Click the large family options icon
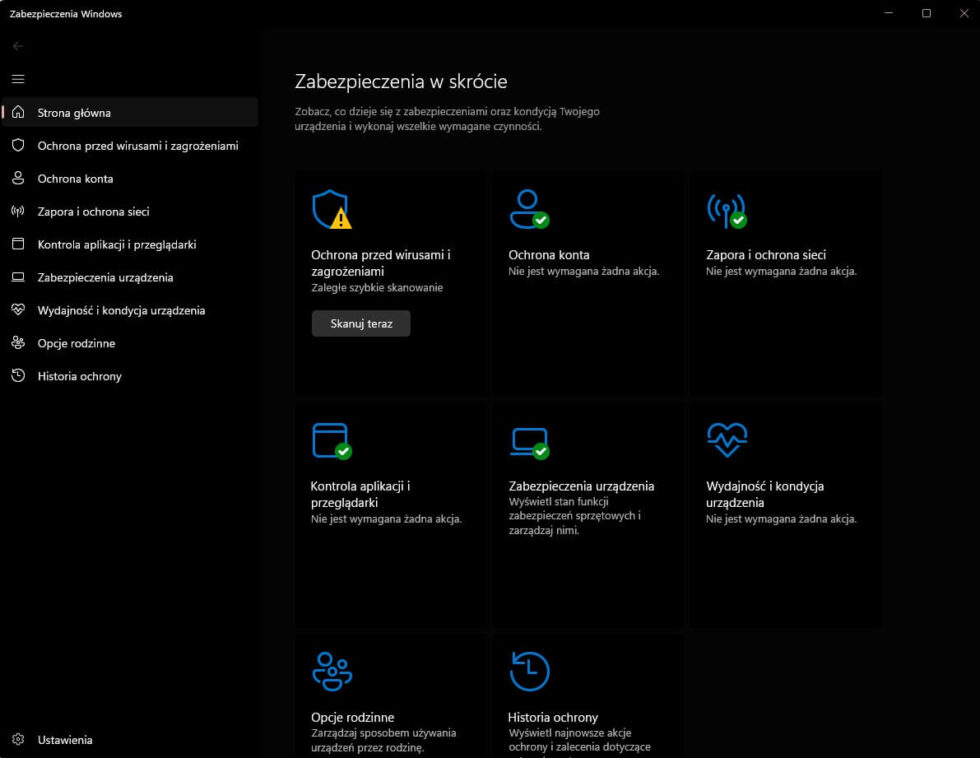The height and width of the screenshot is (758, 980). click(332, 671)
